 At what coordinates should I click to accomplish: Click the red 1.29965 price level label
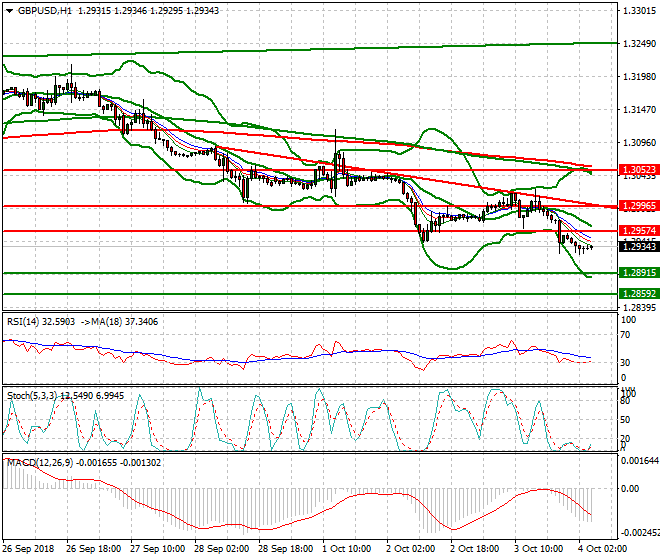(639, 206)
